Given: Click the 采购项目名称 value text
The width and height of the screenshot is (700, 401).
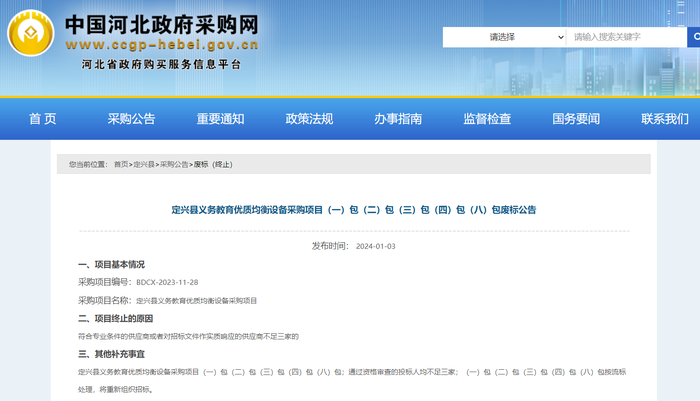Looking at the screenshot, I should point(196,301).
